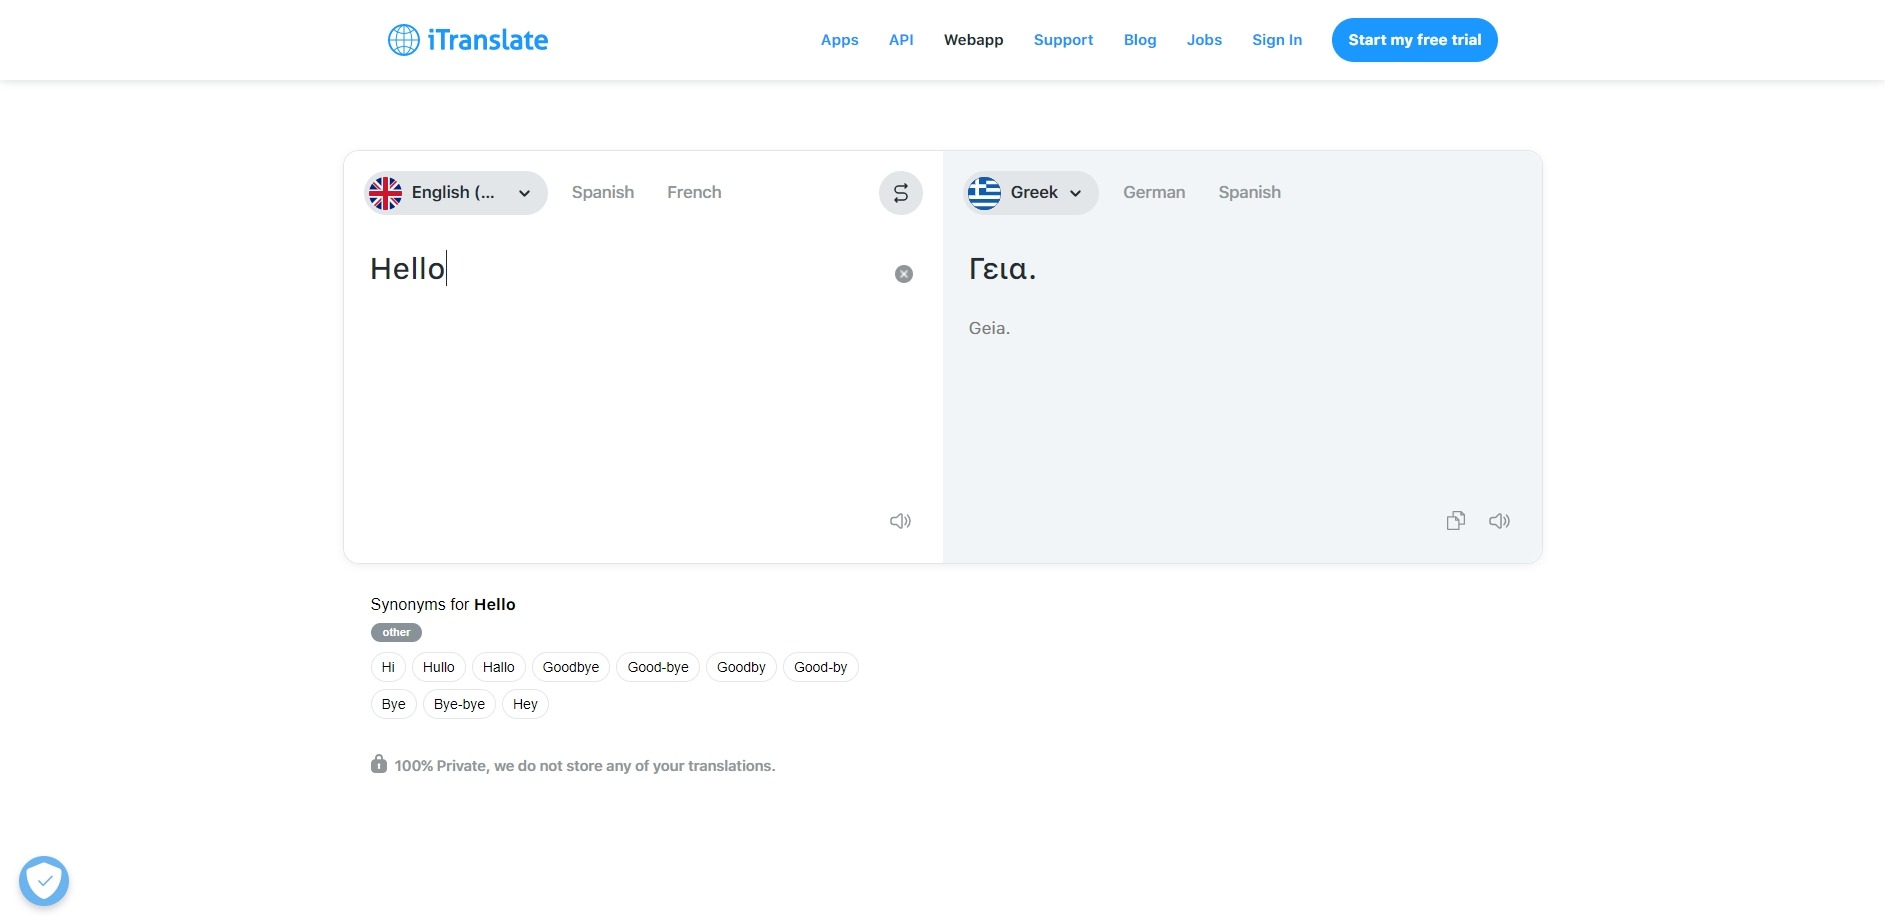Clear the Hello input text
The image size is (1885, 916).
903,274
